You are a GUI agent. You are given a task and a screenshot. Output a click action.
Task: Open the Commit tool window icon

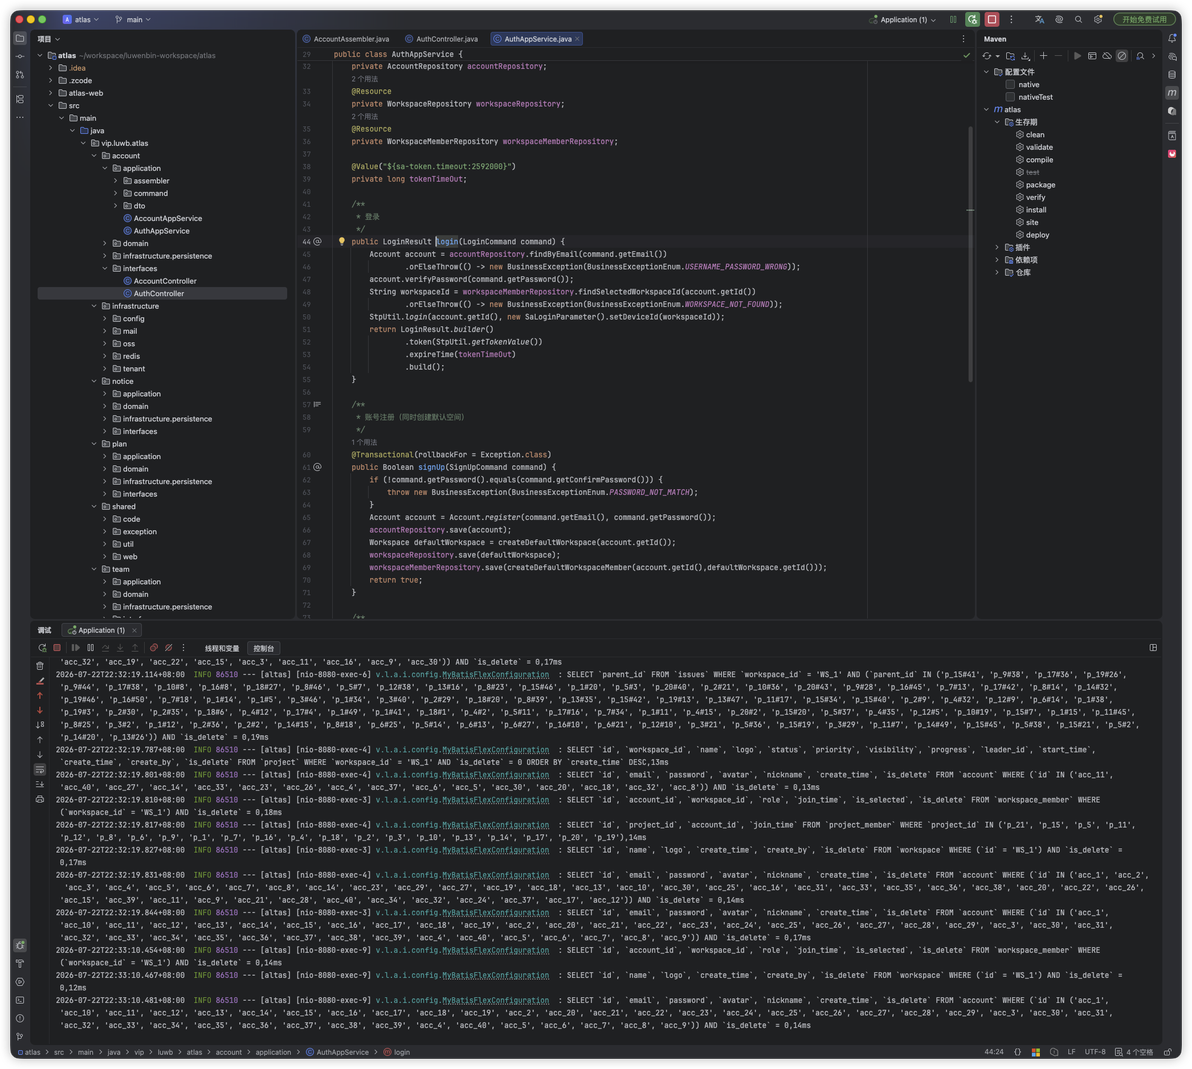point(20,56)
